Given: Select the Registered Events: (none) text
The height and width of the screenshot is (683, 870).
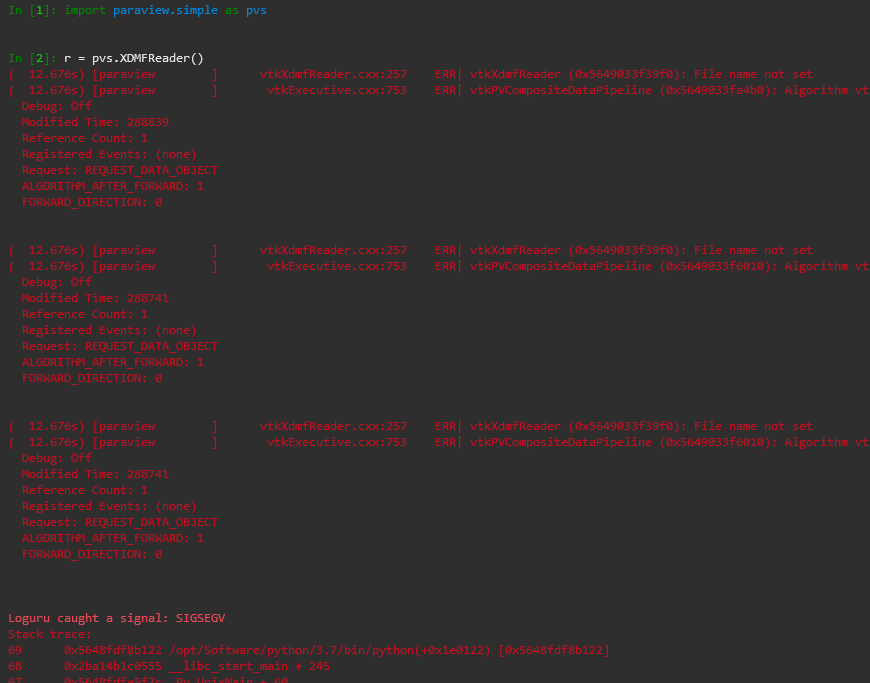Looking at the screenshot, I should [x=110, y=153].
